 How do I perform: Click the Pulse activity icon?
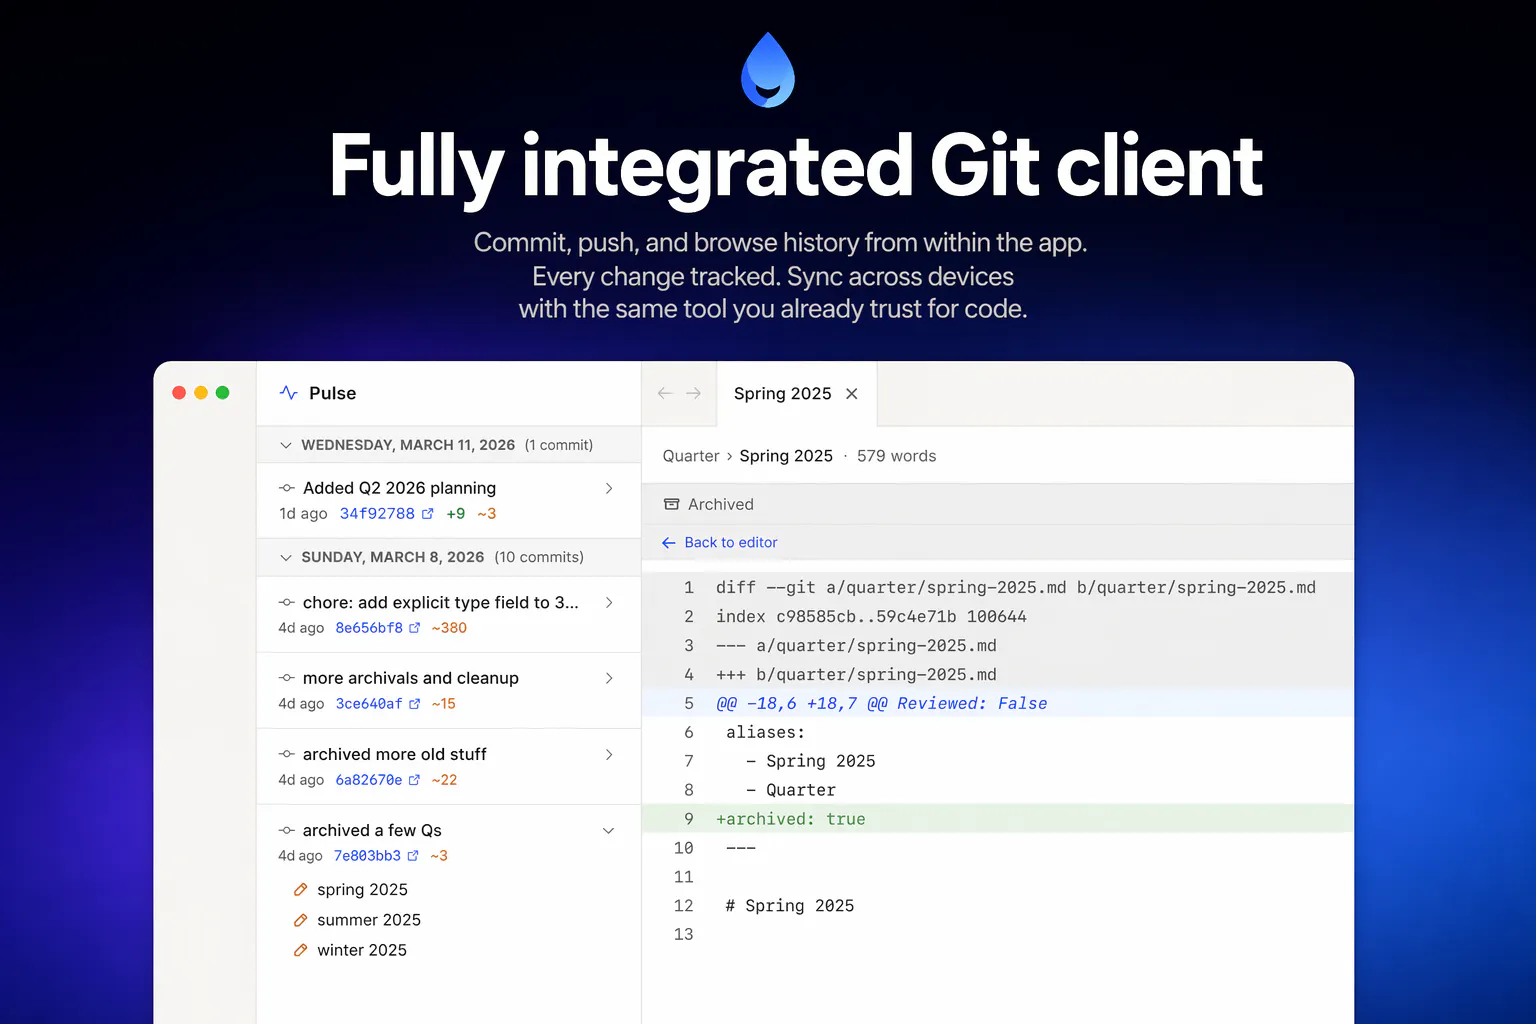288,393
